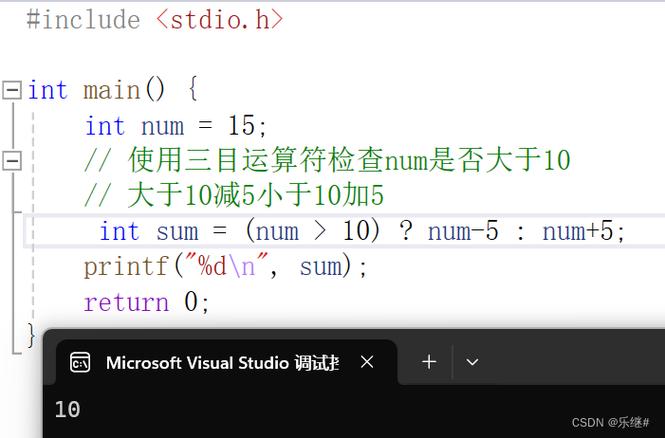Click the comment about checking num greater than 10
The height and width of the screenshot is (438, 665).
327,160
